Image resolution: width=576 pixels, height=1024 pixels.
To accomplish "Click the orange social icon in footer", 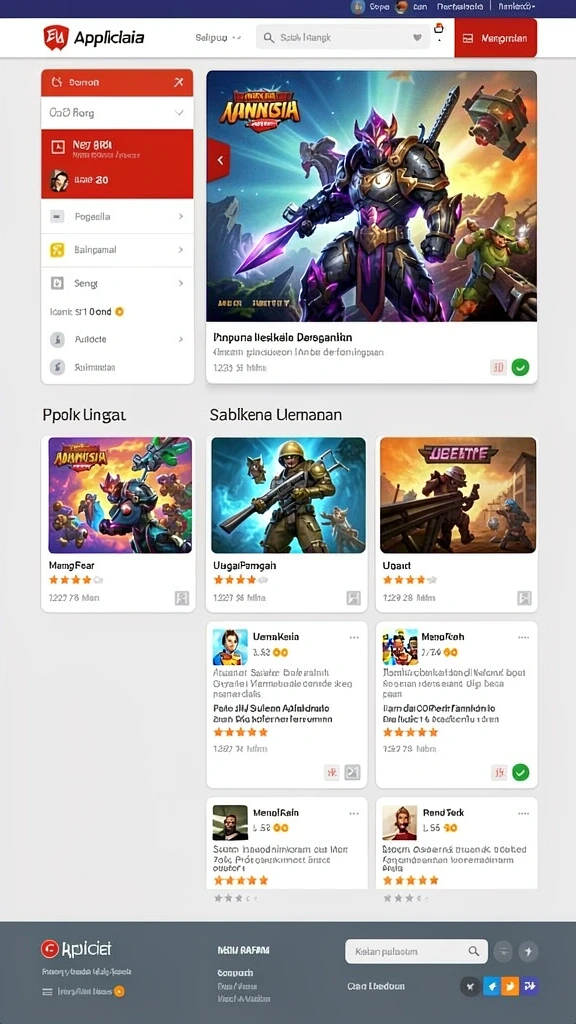I will click(510, 986).
